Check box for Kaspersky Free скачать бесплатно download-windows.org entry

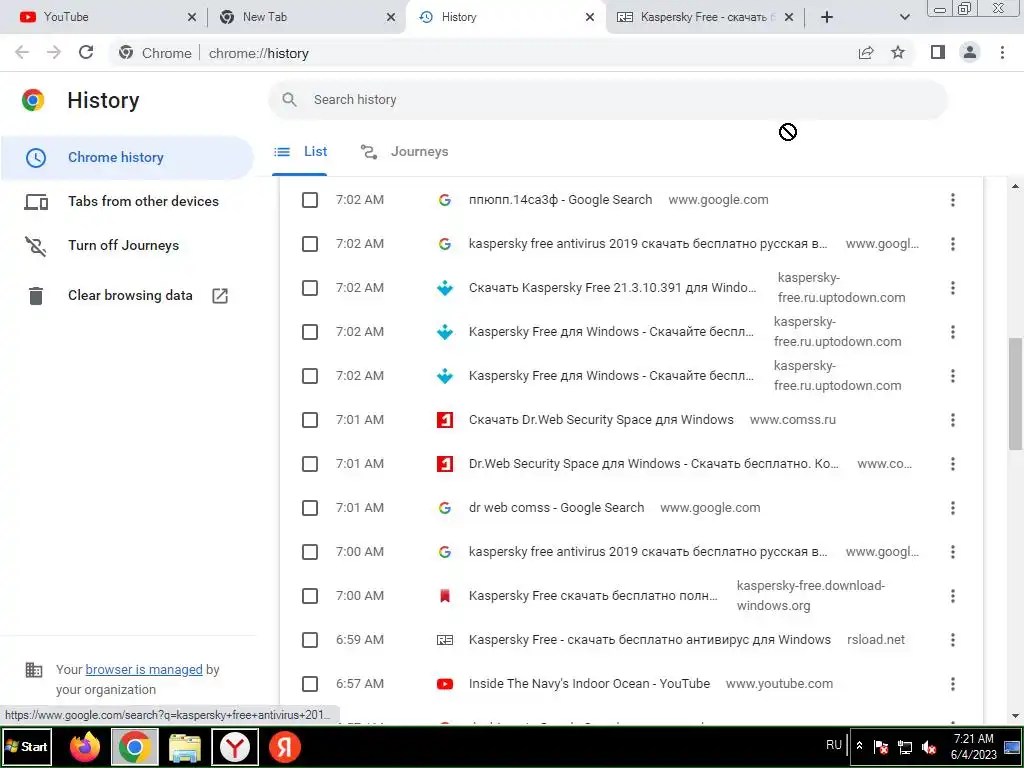click(x=310, y=596)
